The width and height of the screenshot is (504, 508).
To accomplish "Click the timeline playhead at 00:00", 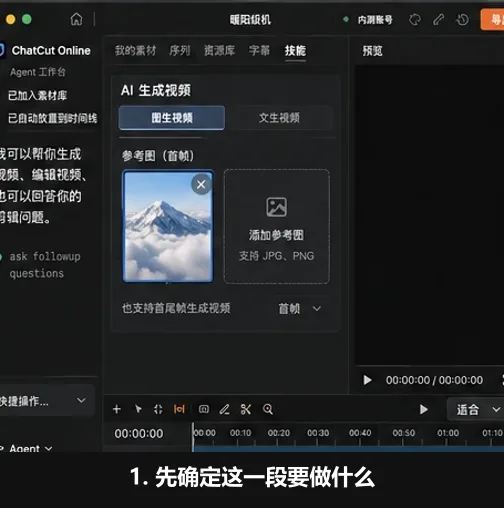I will tap(193, 437).
